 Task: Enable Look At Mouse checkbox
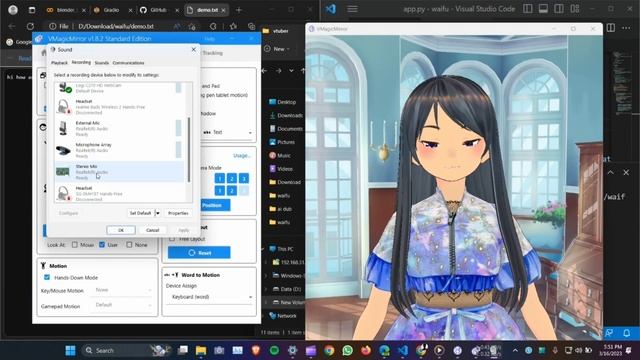pyautogui.click(x=75, y=245)
